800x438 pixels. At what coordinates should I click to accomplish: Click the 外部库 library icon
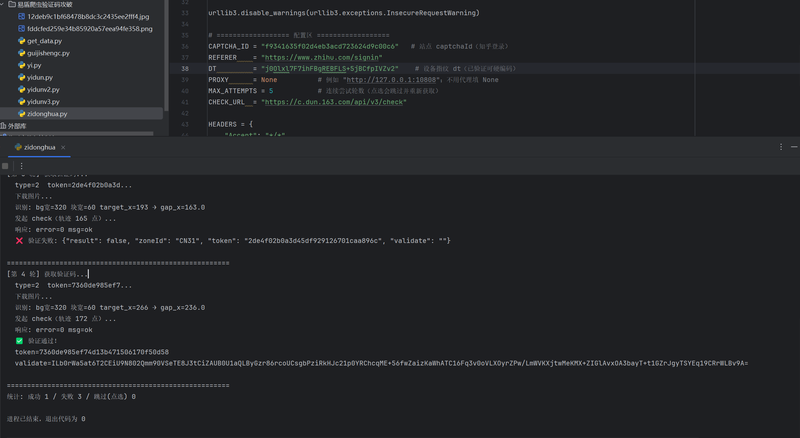pyautogui.click(x=3, y=126)
